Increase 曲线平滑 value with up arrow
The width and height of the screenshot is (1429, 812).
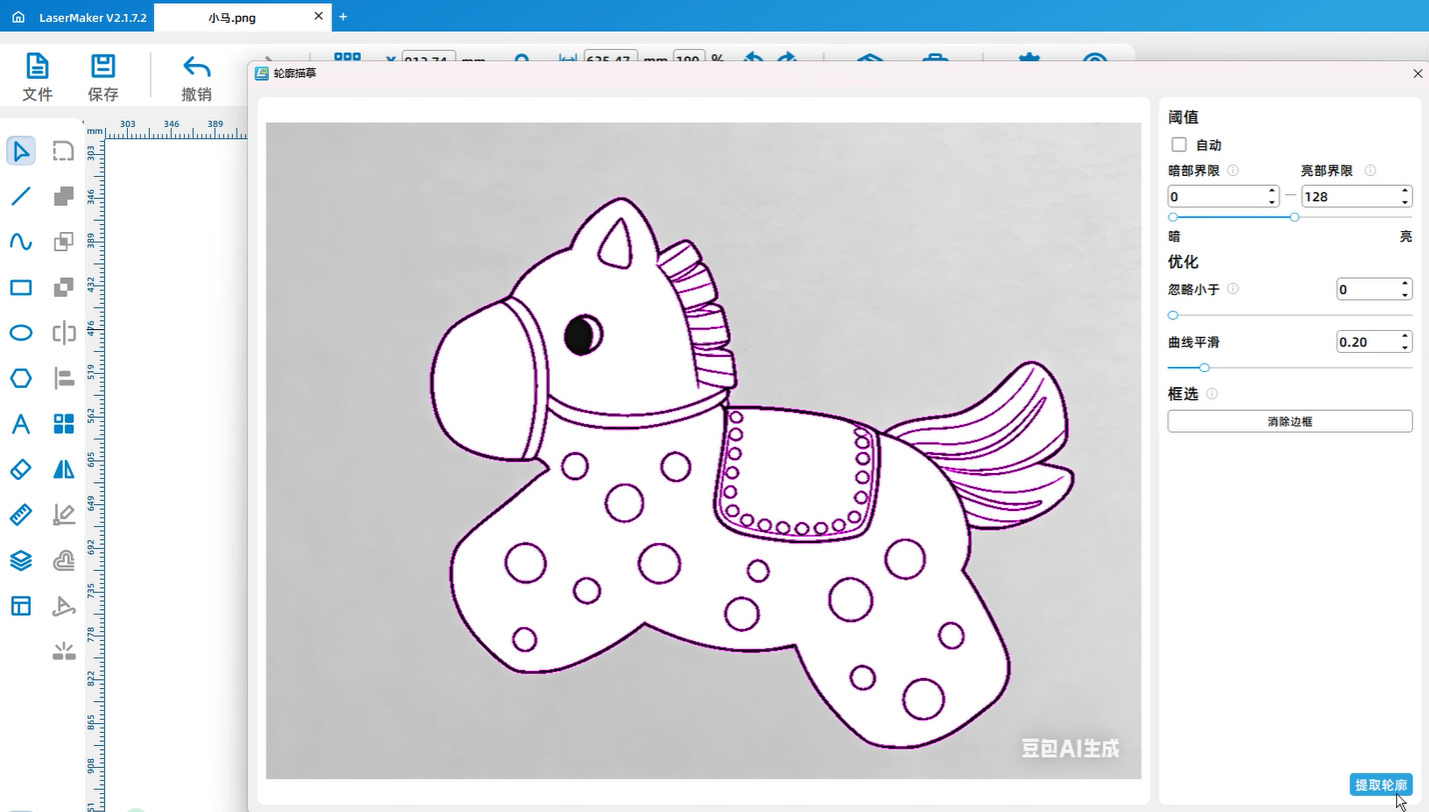[1405, 337]
